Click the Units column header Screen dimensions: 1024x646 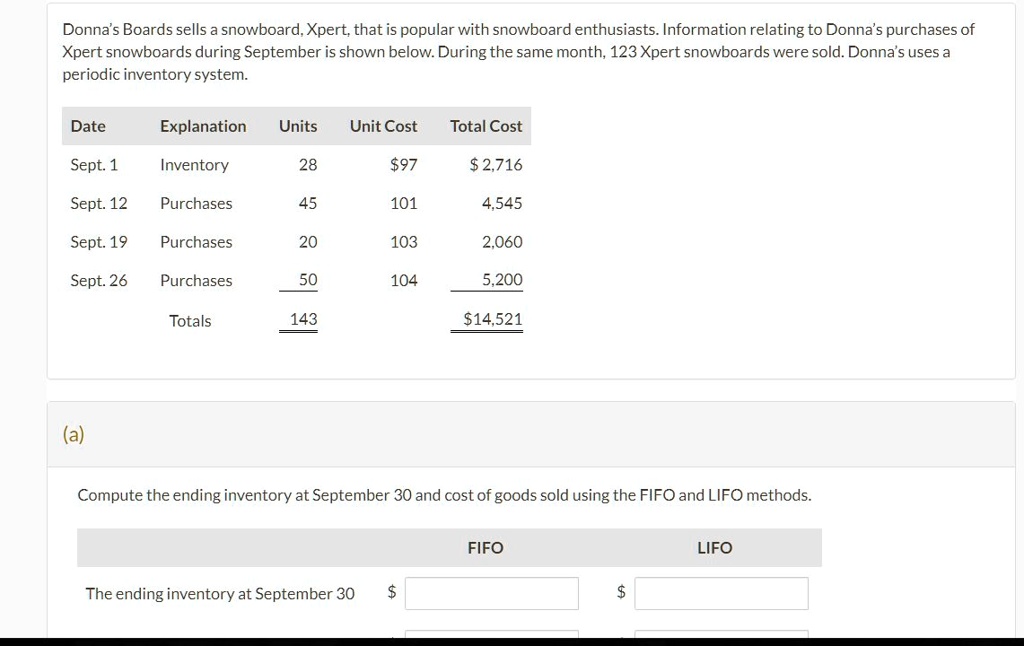(298, 126)
